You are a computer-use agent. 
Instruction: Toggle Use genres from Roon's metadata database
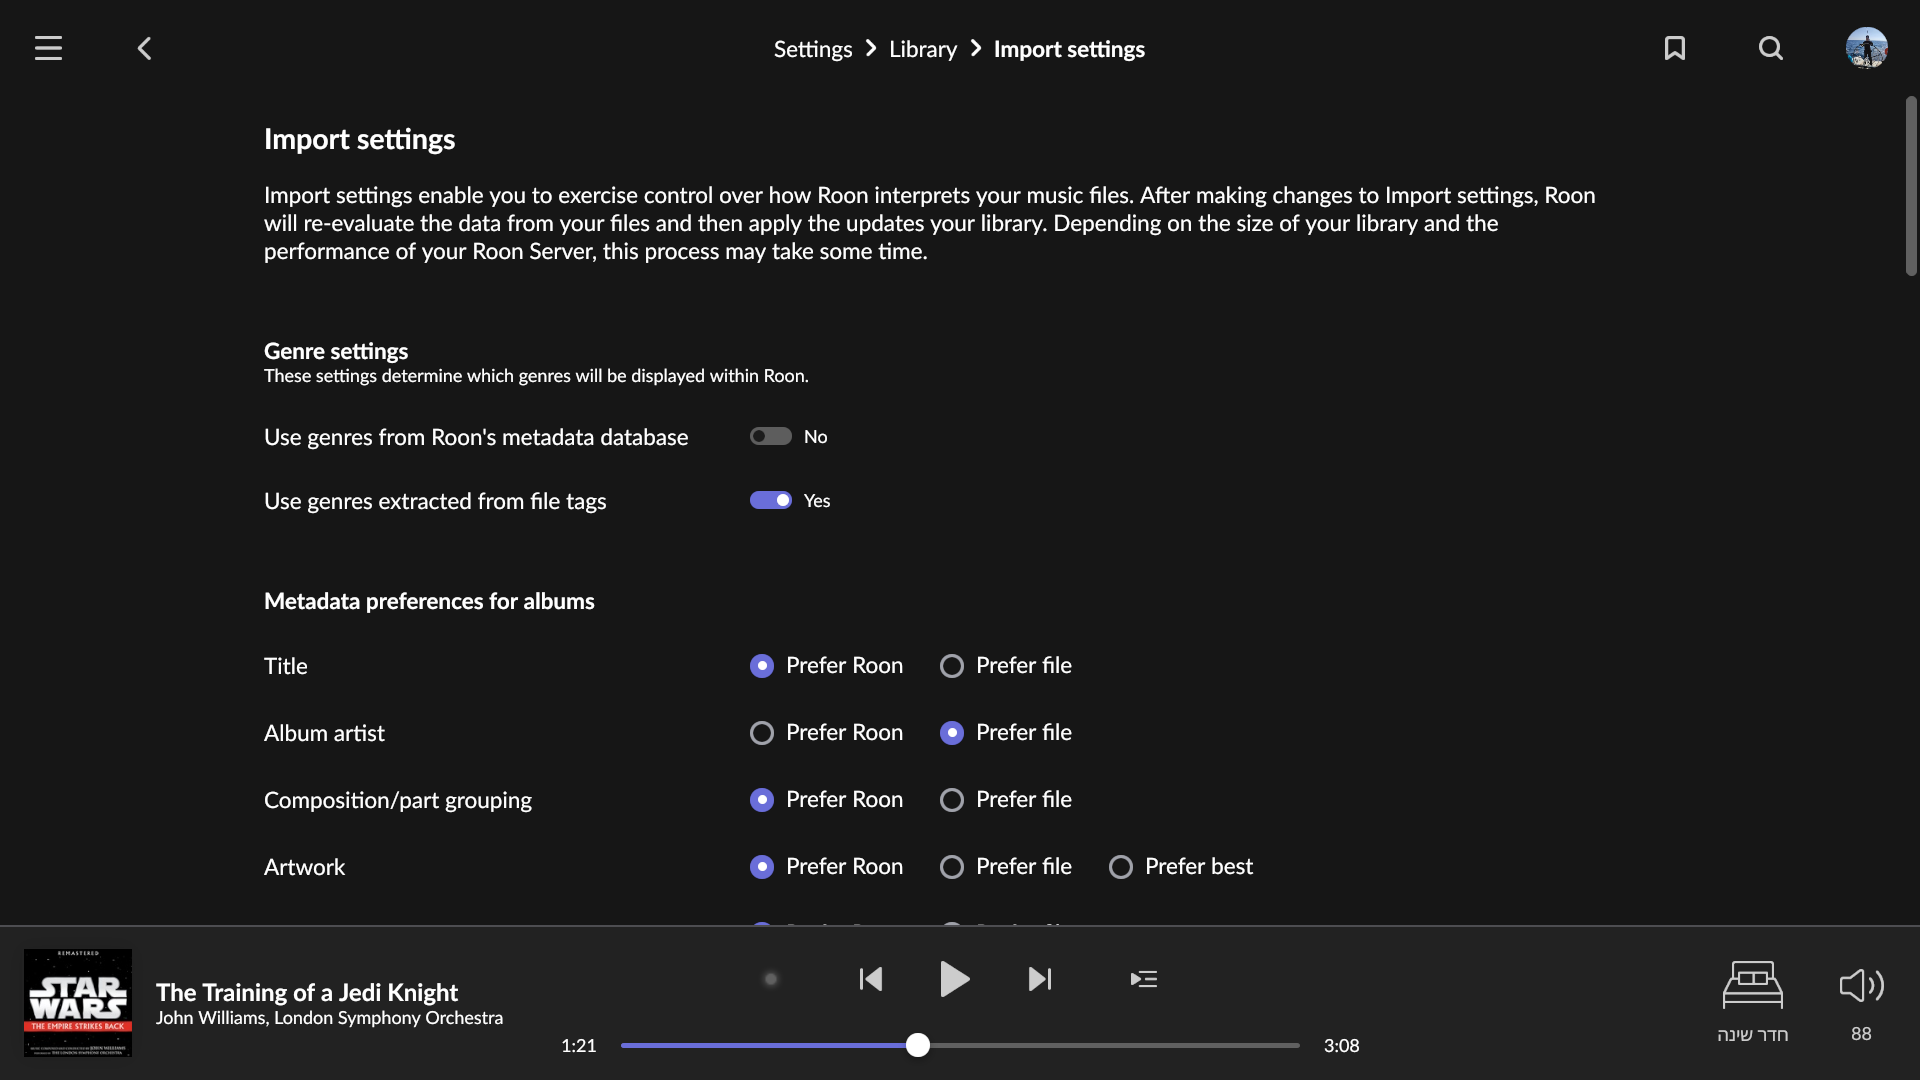click(x=771, y=436)
